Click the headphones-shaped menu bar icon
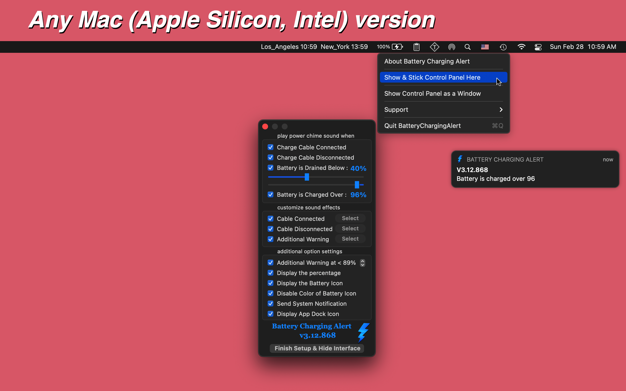626x391 pixels. tap(452, 47)
